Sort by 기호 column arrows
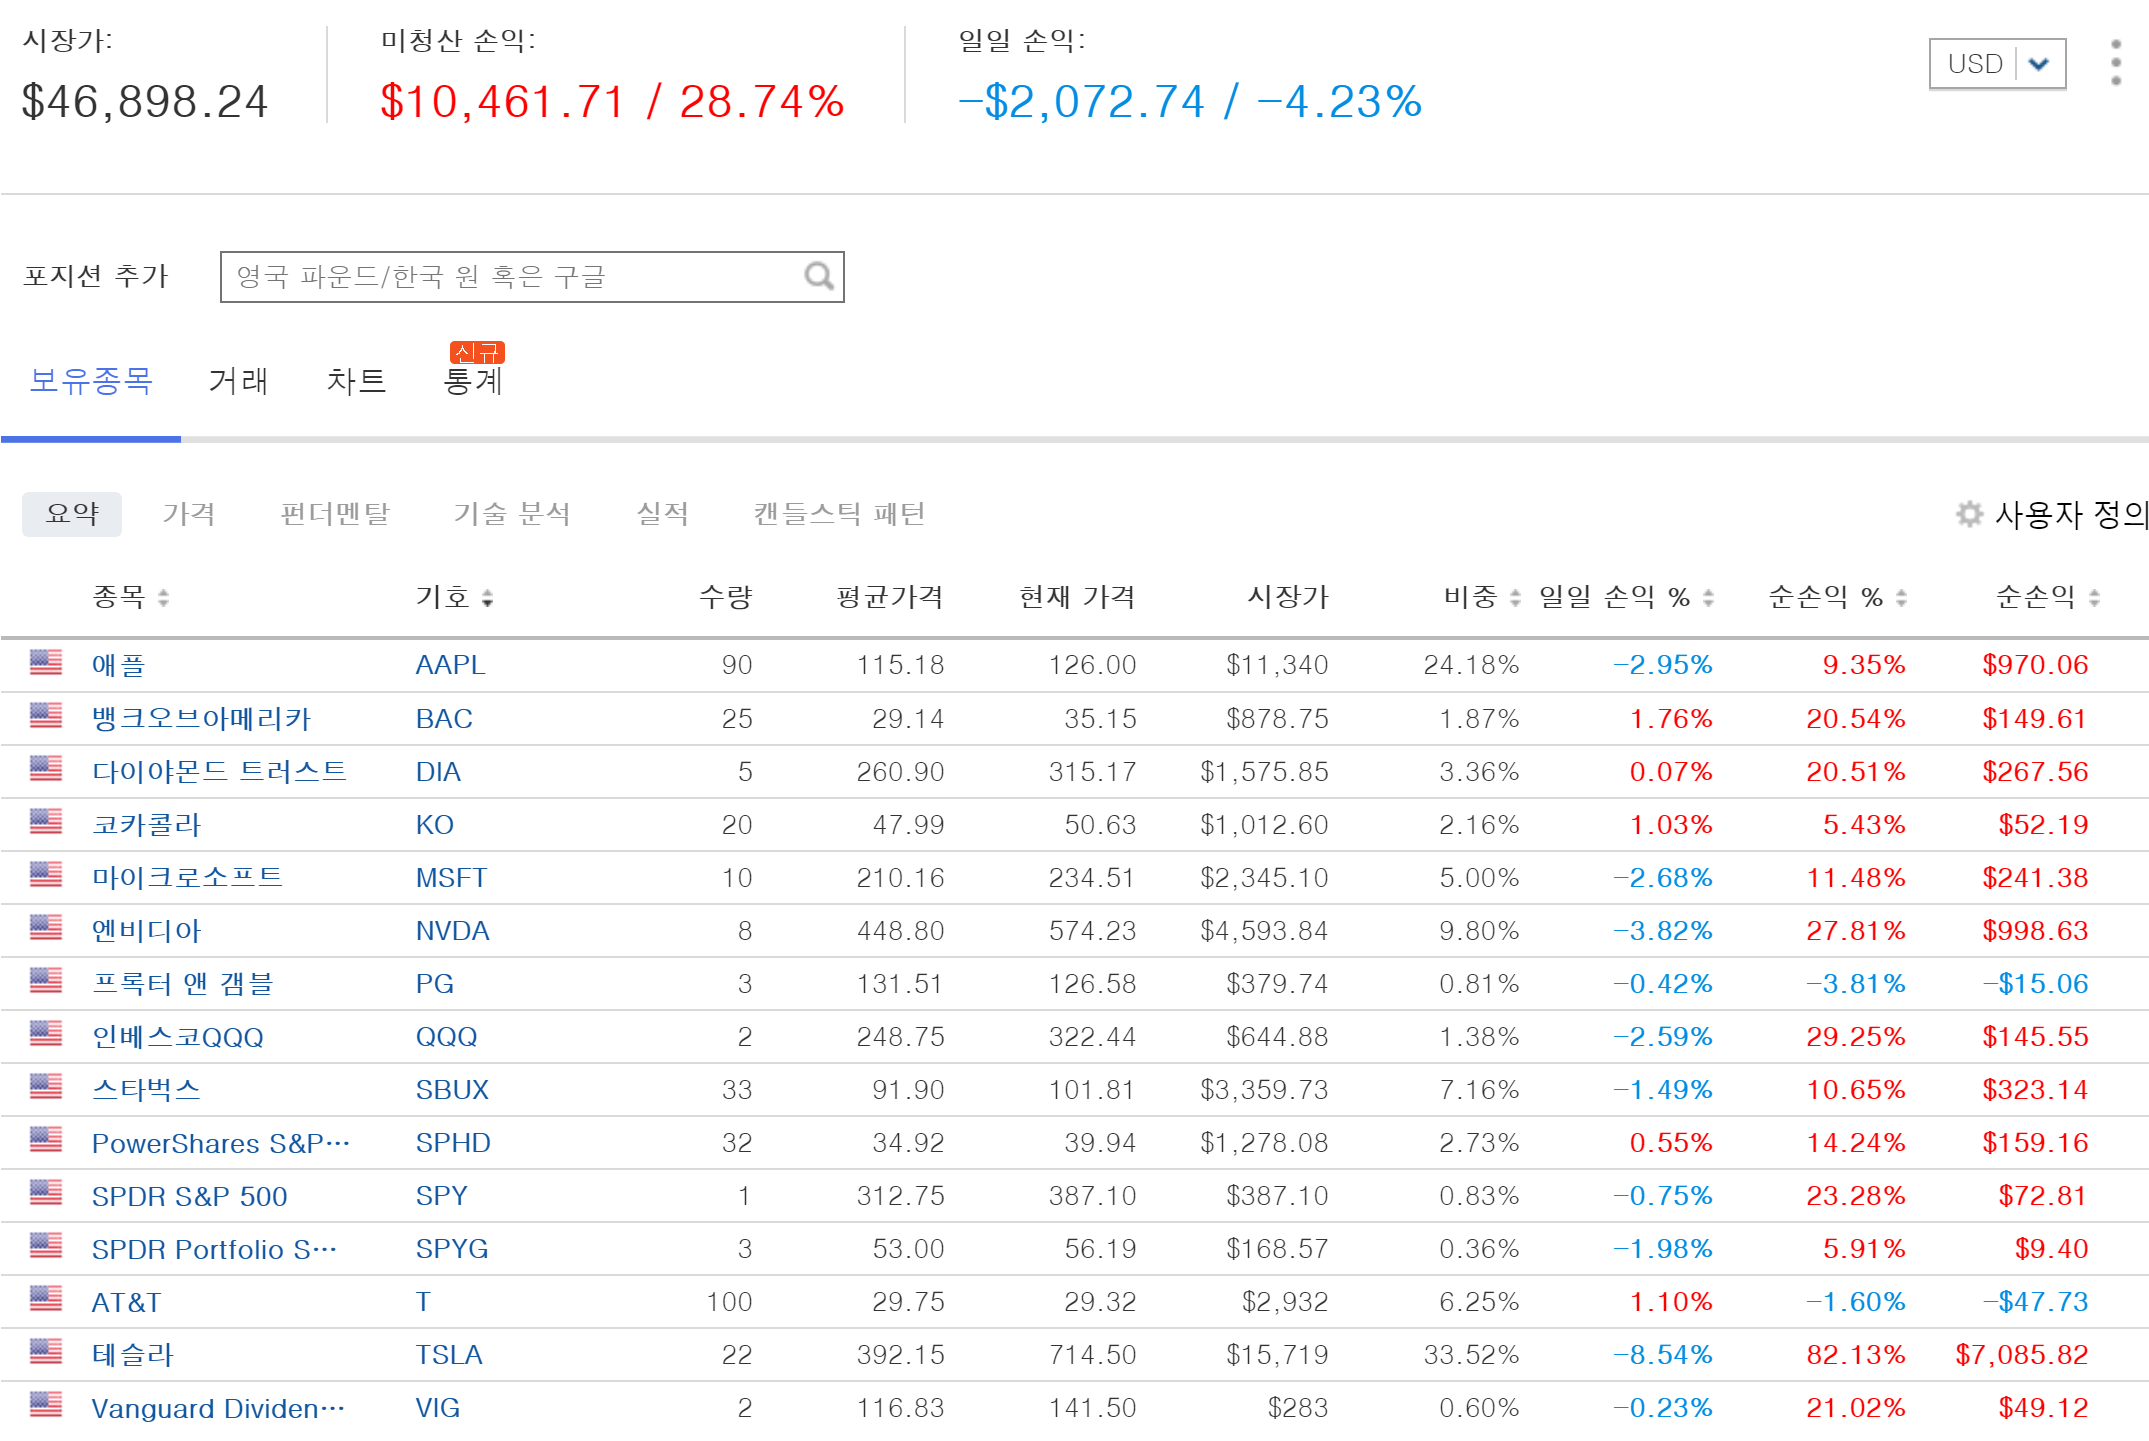 [487, 598]
